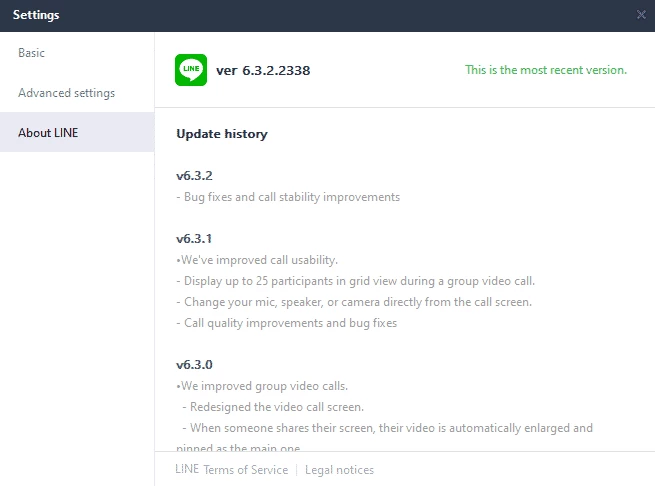
Task: Click the call stability improvements note
Action: click(x=291, y=197)
